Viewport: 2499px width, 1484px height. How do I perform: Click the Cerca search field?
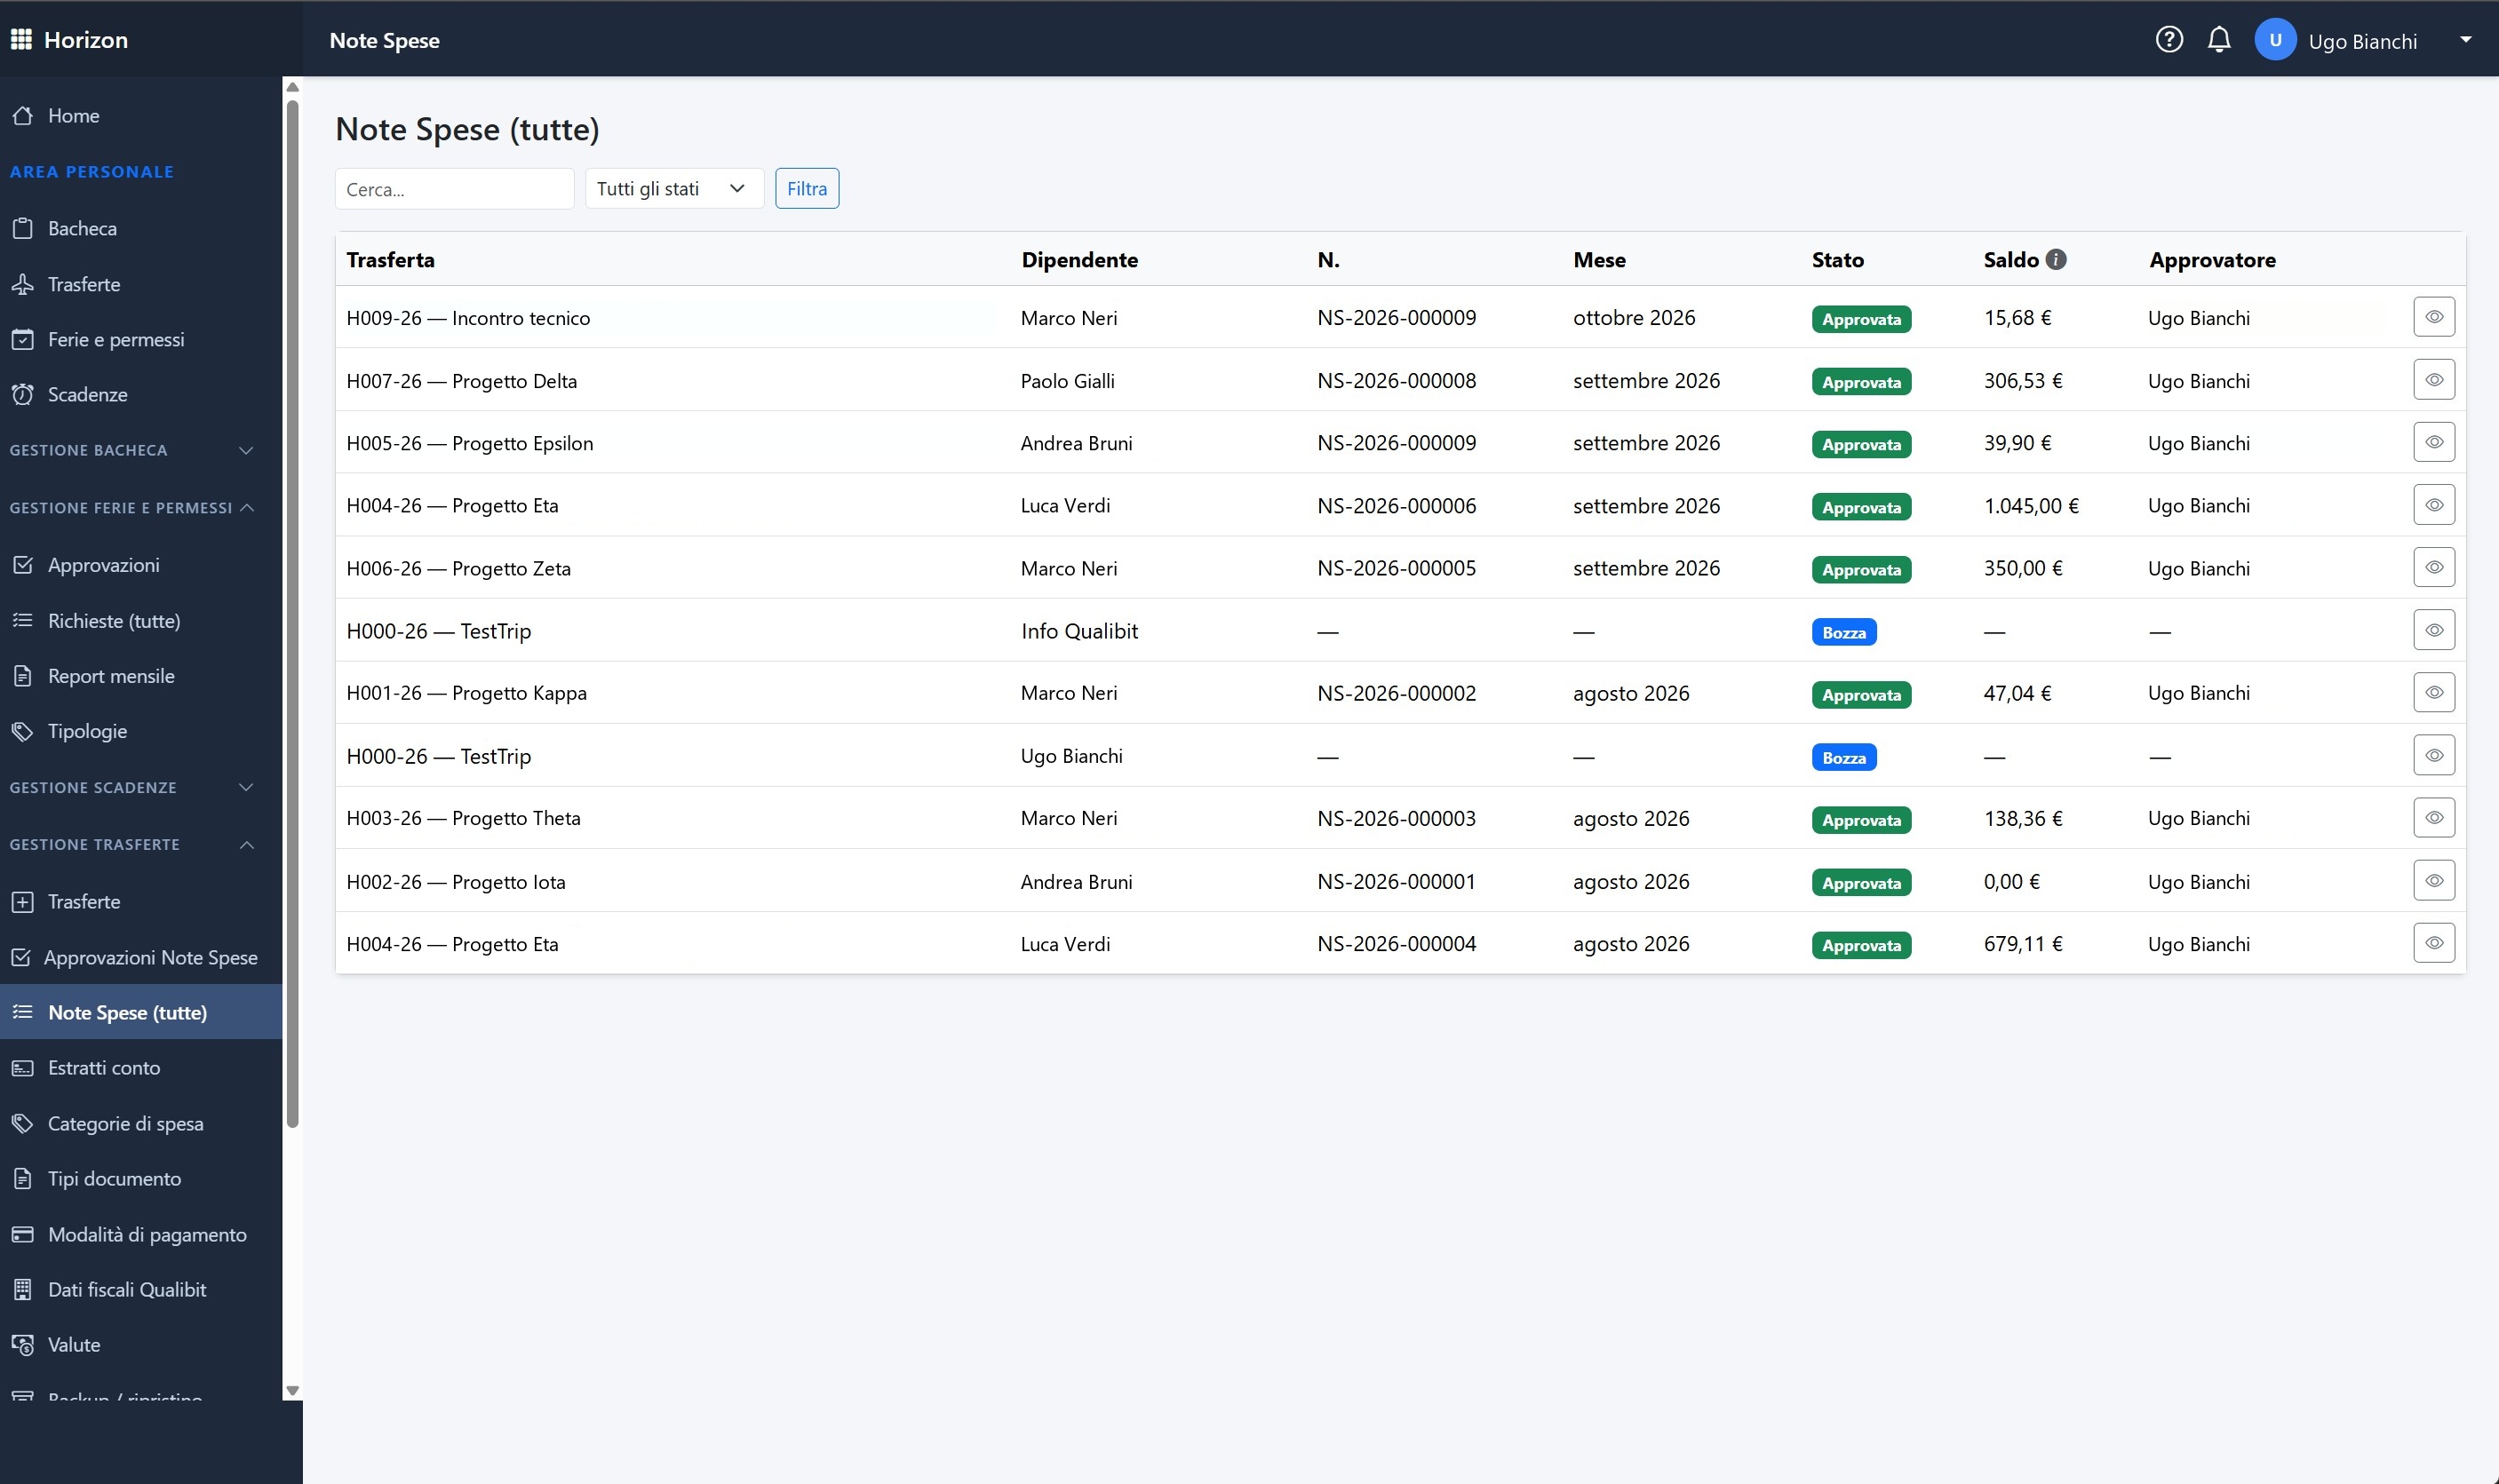click(x=454, y=189)
